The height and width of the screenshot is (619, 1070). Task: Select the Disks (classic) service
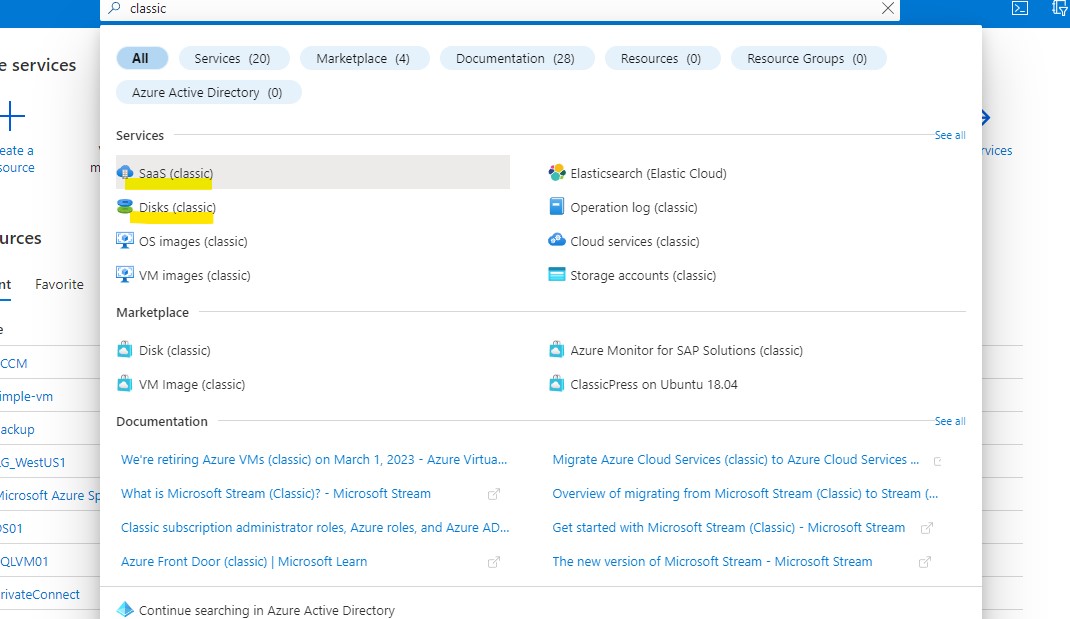click(x=175, y=206)
